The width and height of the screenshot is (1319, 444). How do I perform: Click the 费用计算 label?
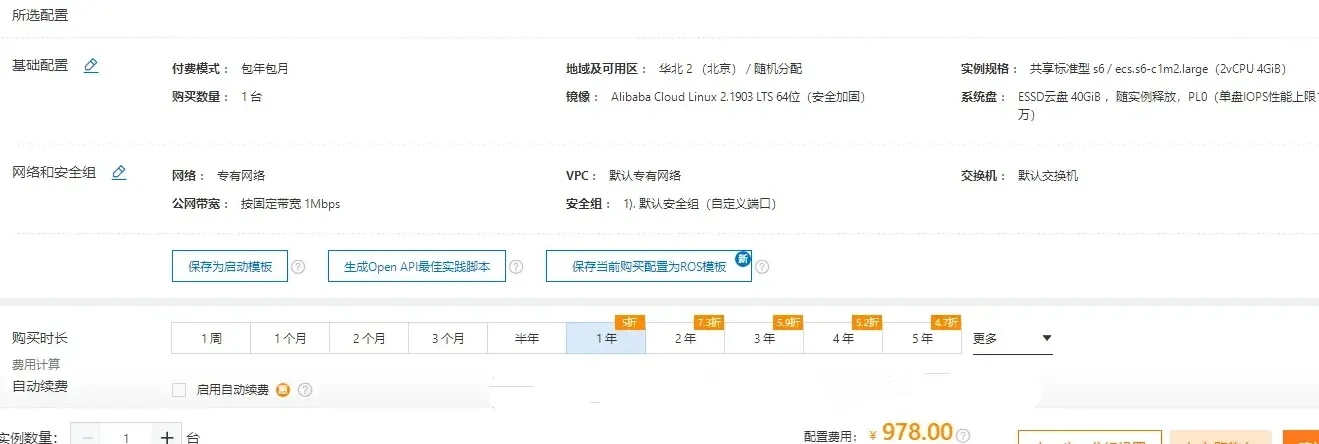tap(36, 365)
